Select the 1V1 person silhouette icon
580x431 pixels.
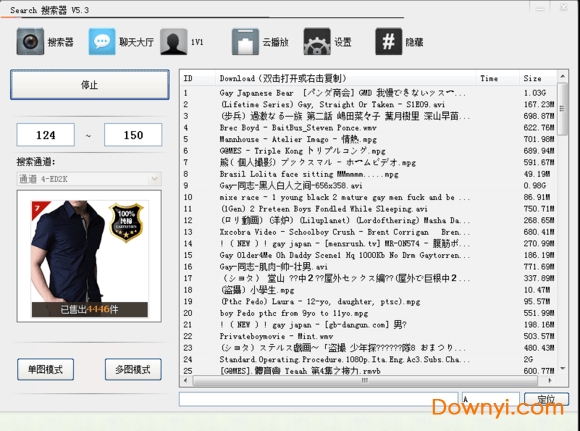174,41
